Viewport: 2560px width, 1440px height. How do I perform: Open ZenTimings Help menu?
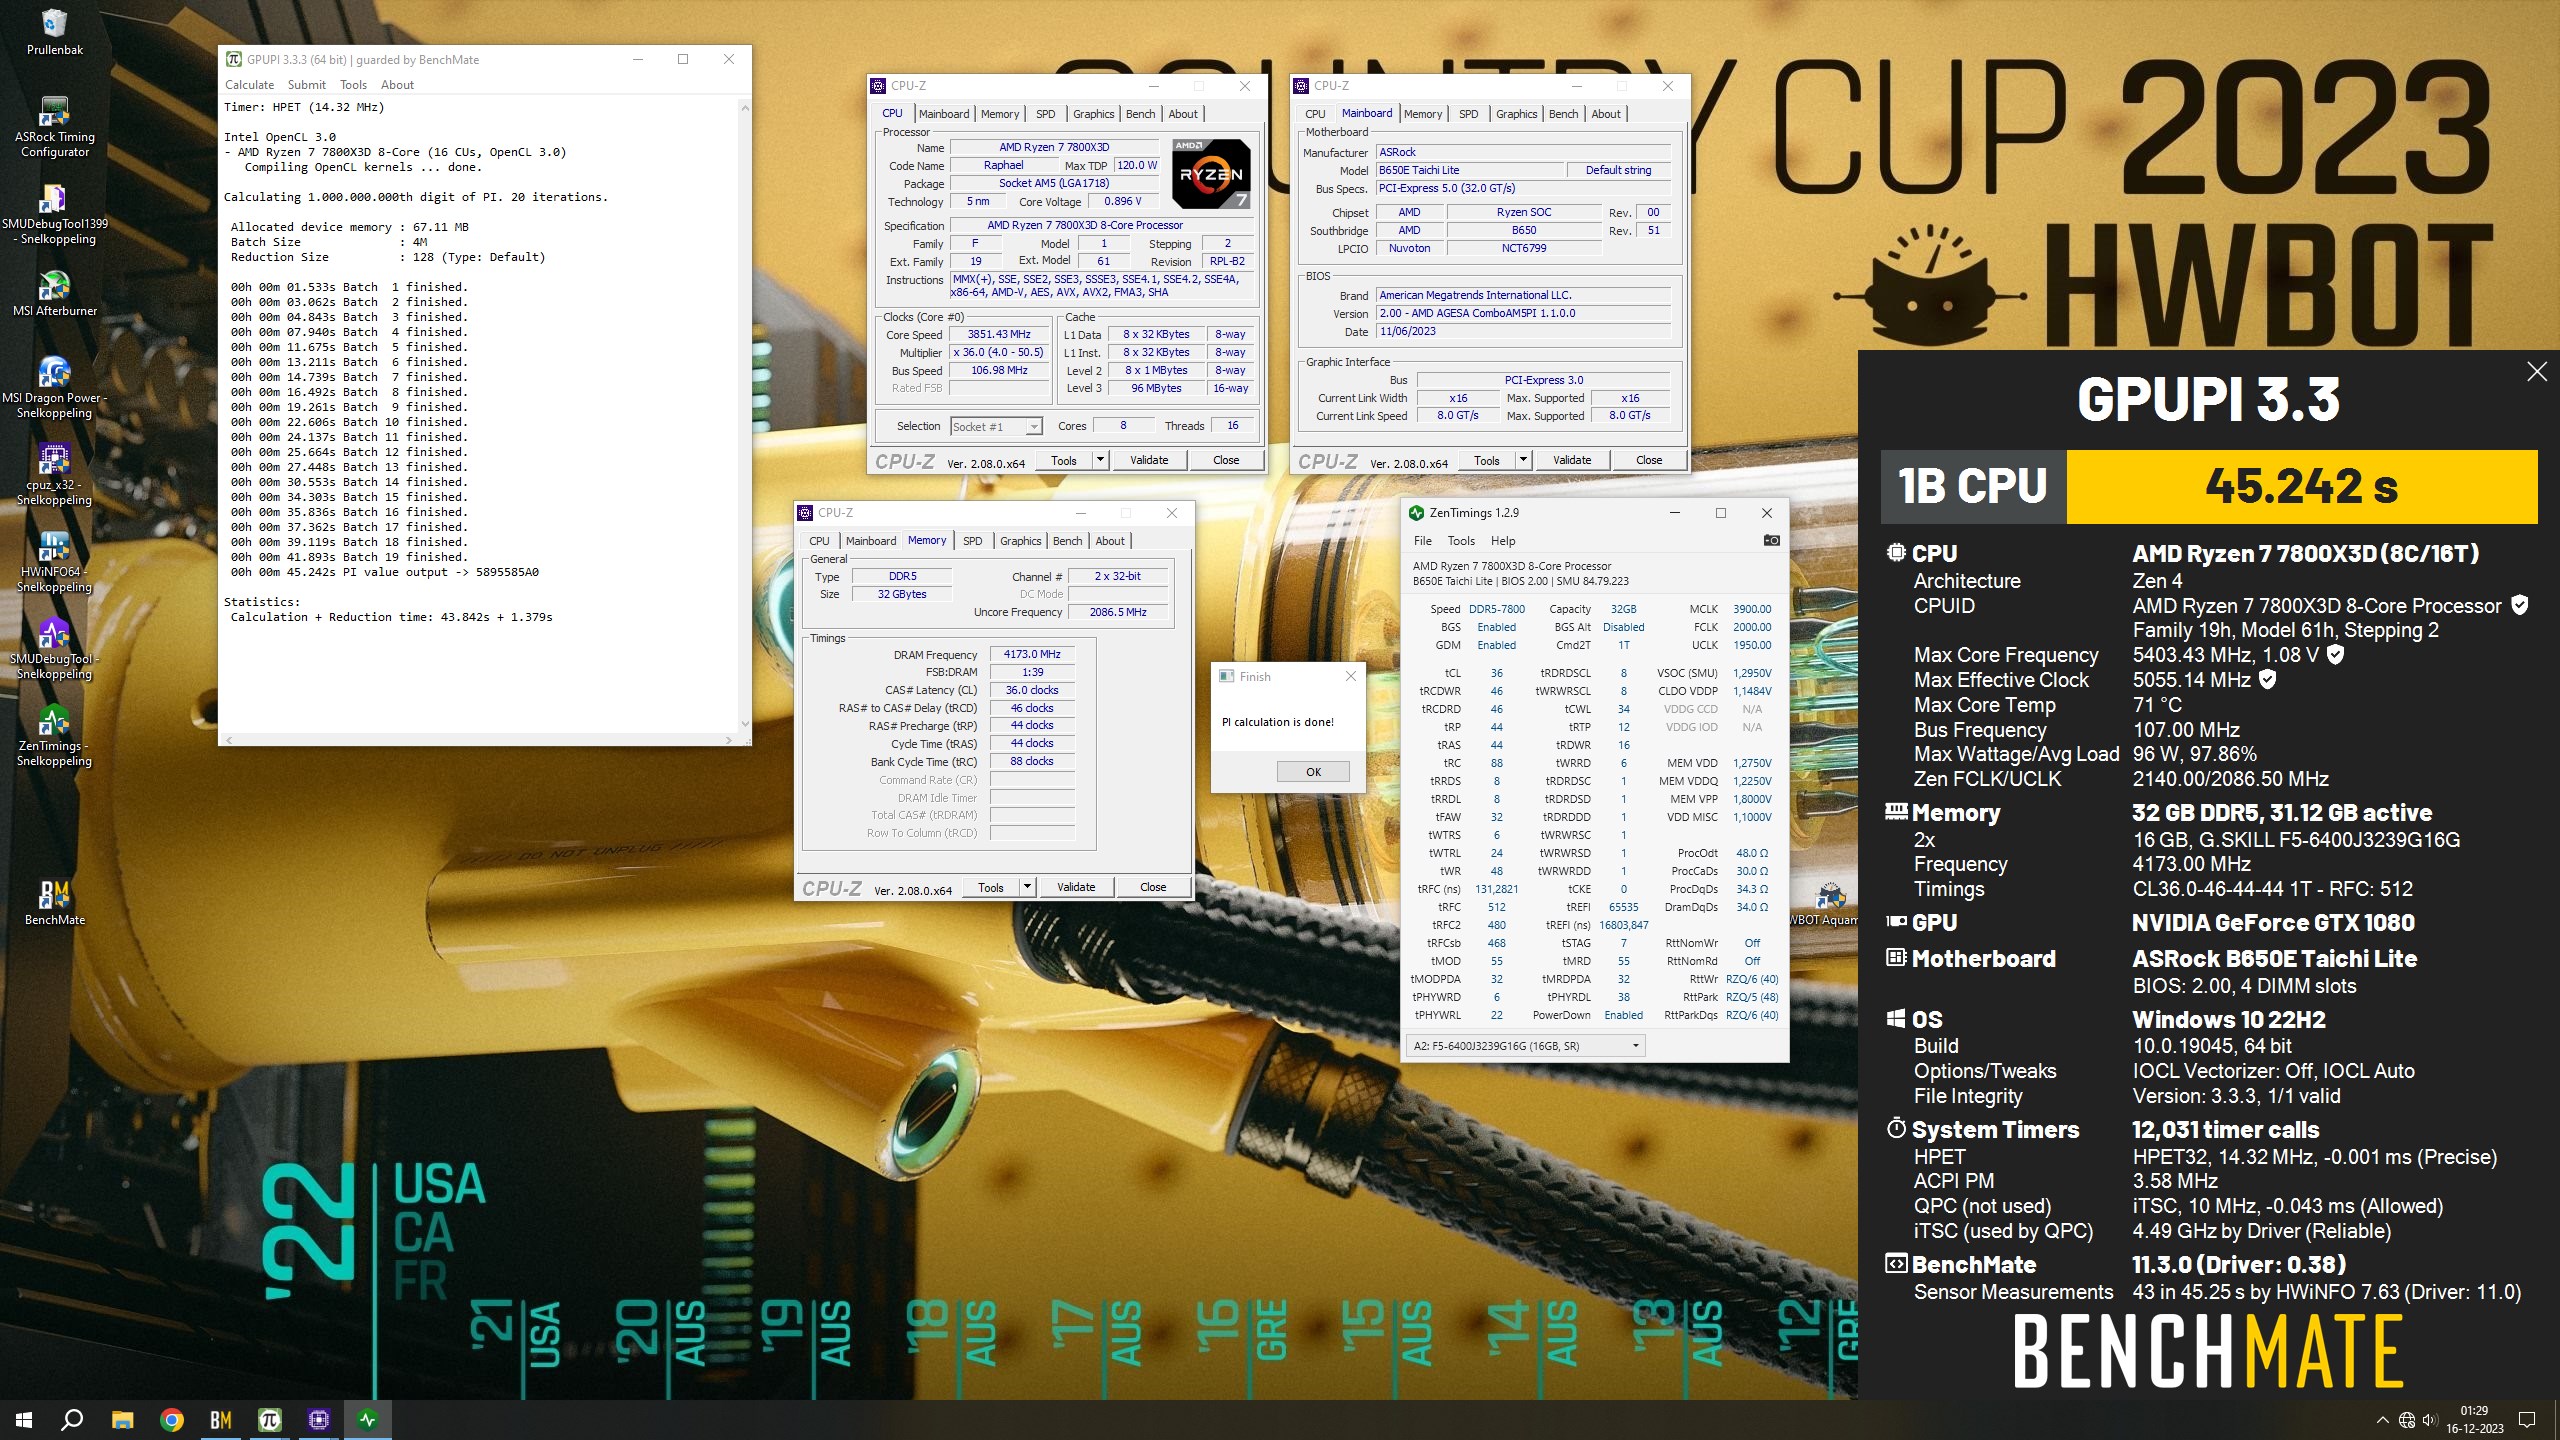tap(1503, 541)
